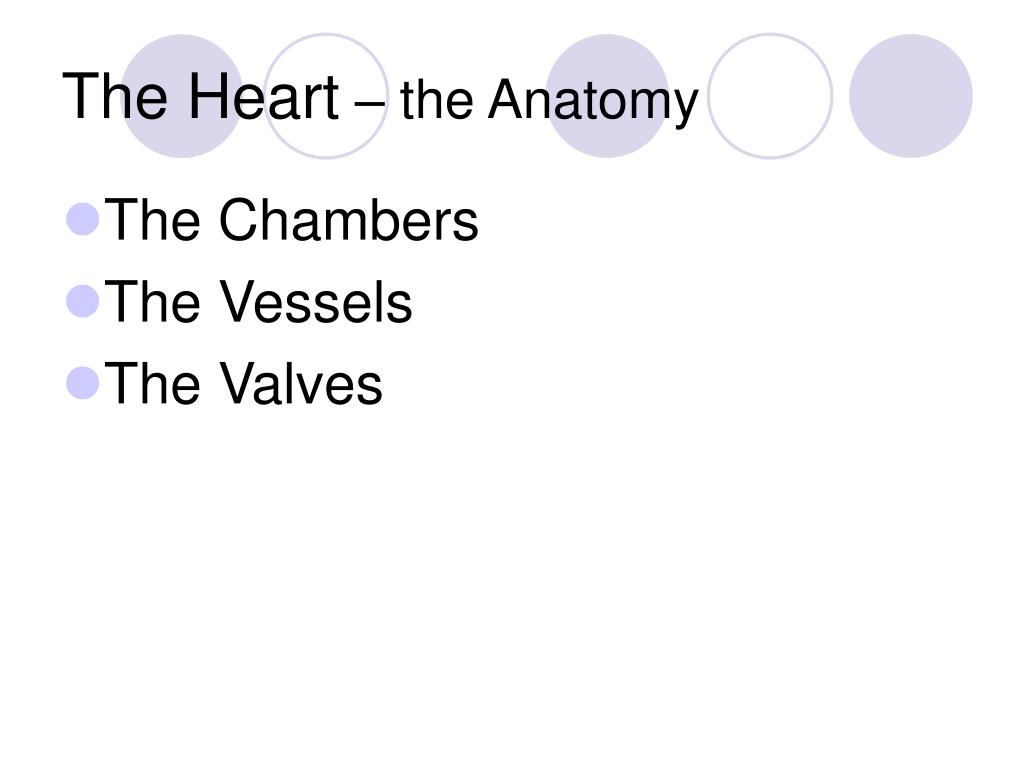Viewport: 1024px width, 768px height.
Task: Click the word The before Valves
Action: [152, 383]
